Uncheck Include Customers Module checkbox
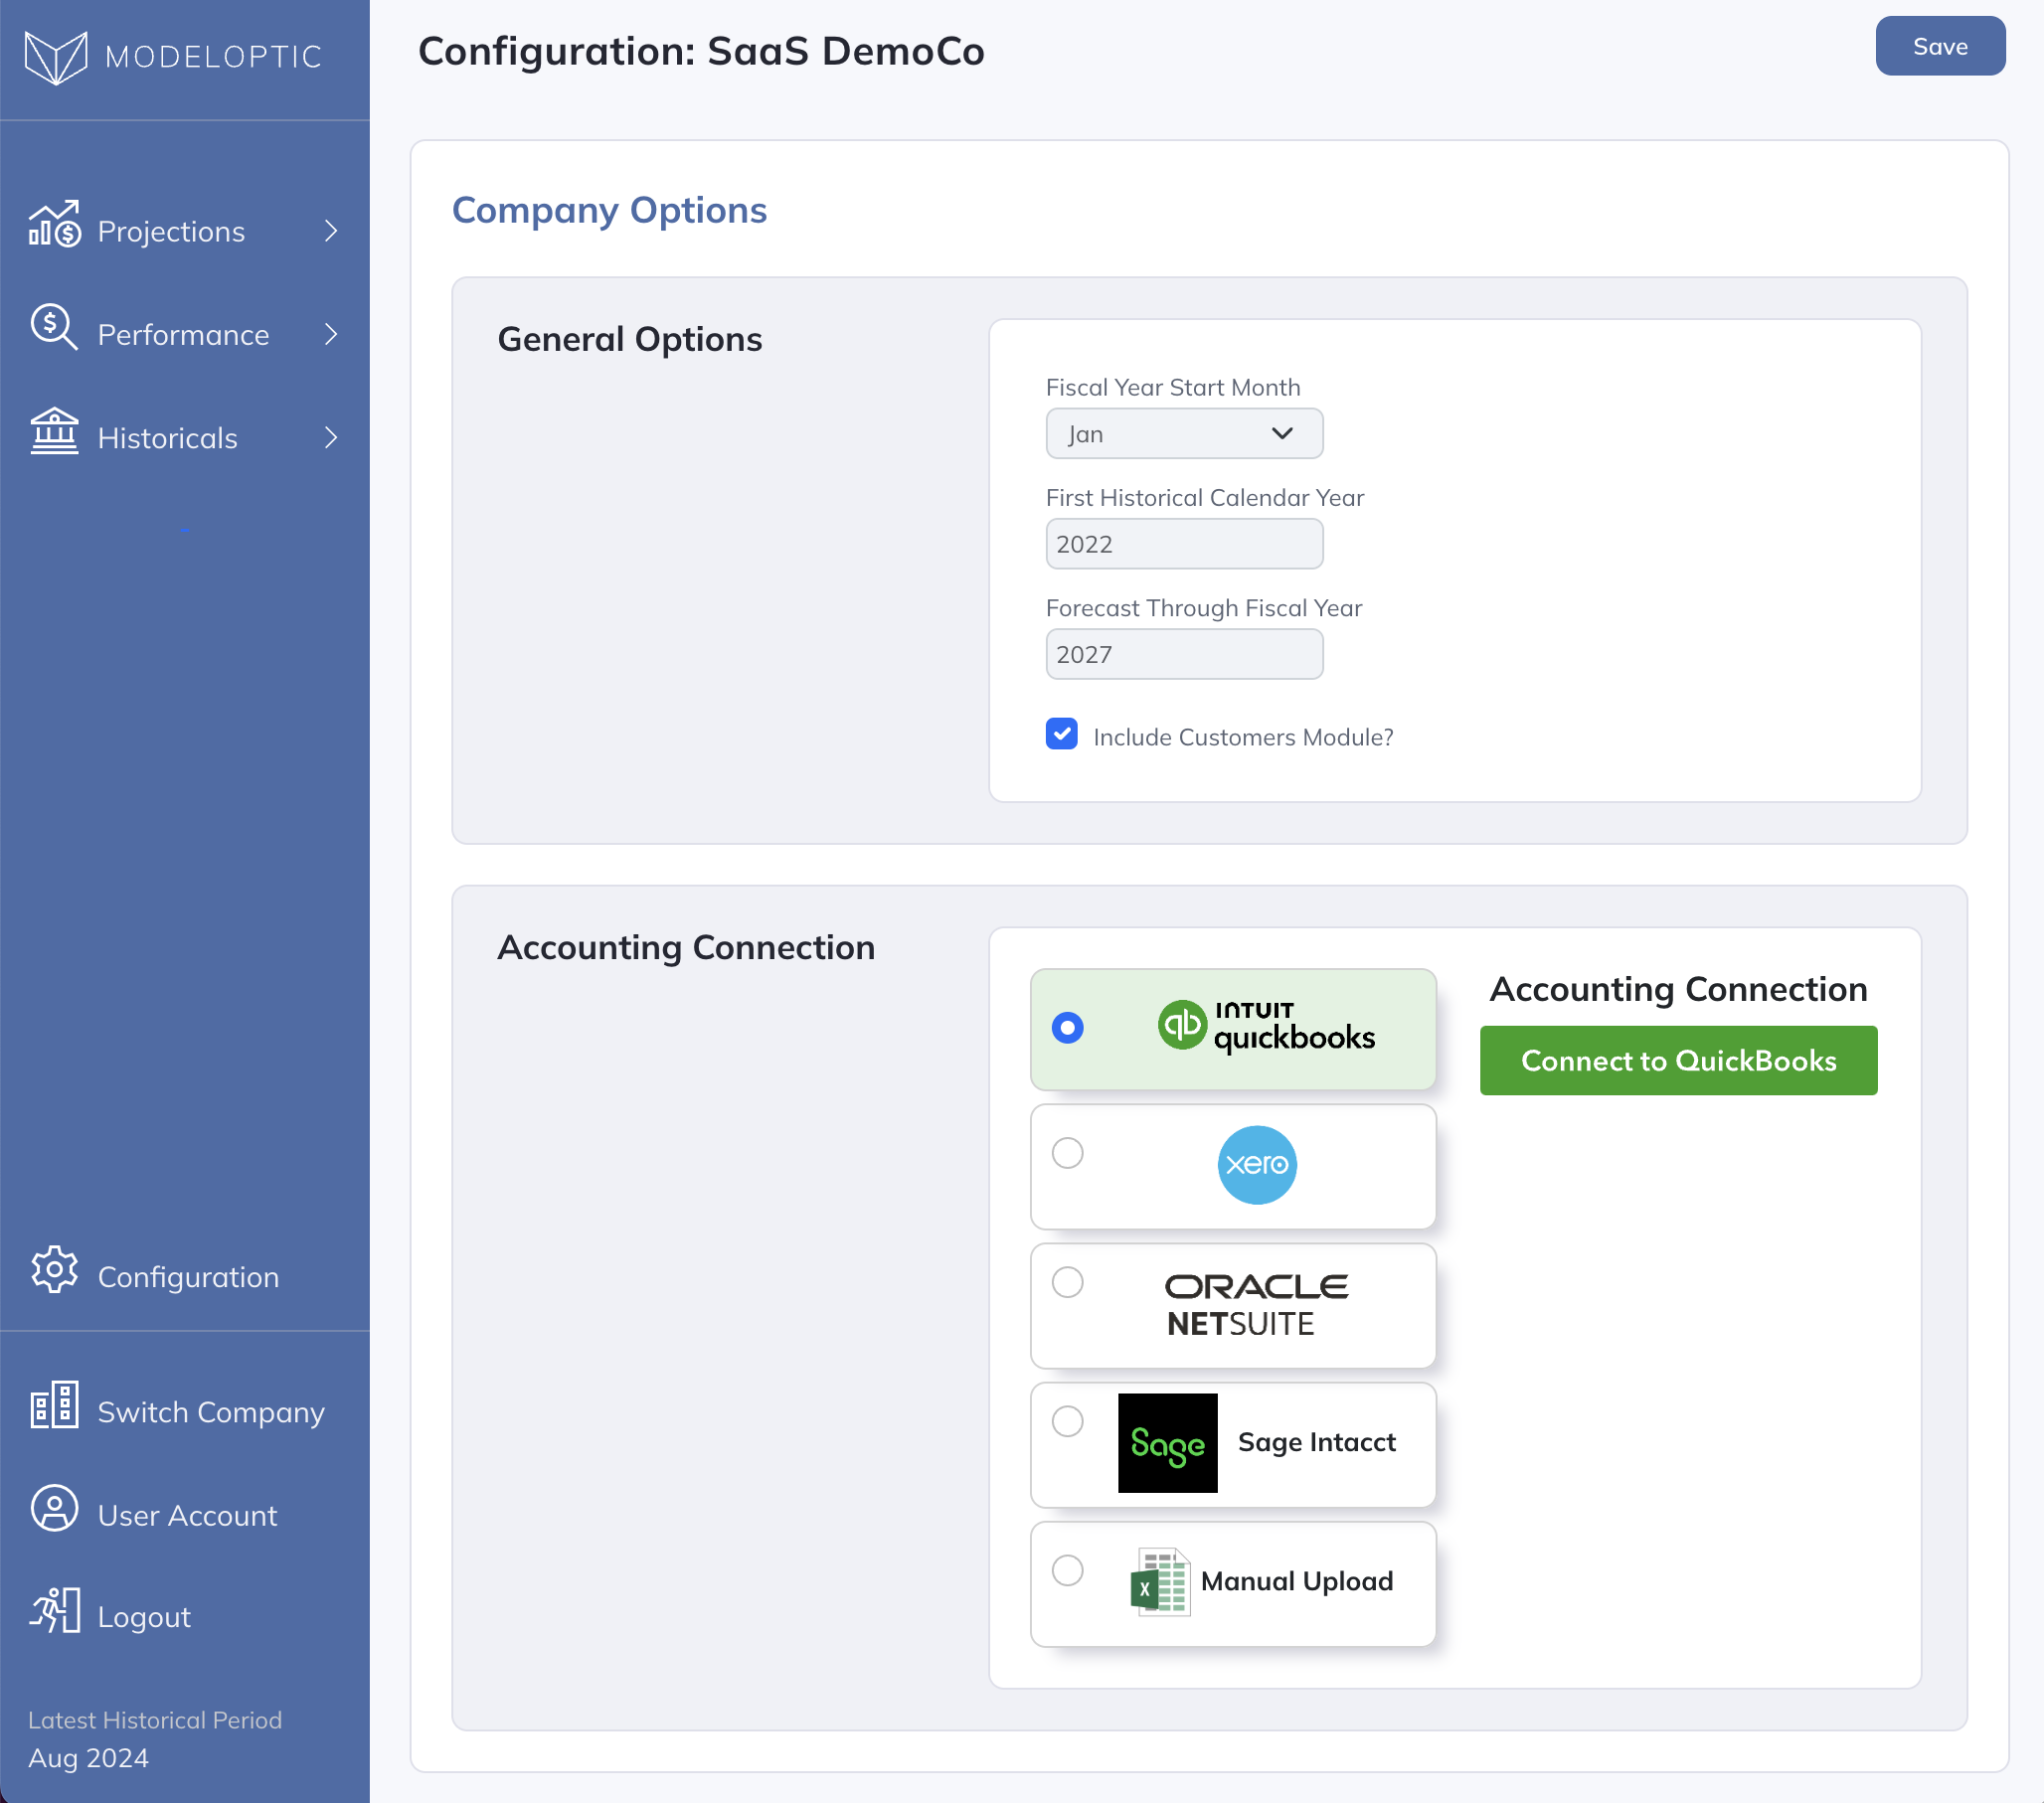 [x=1061, y=734]
